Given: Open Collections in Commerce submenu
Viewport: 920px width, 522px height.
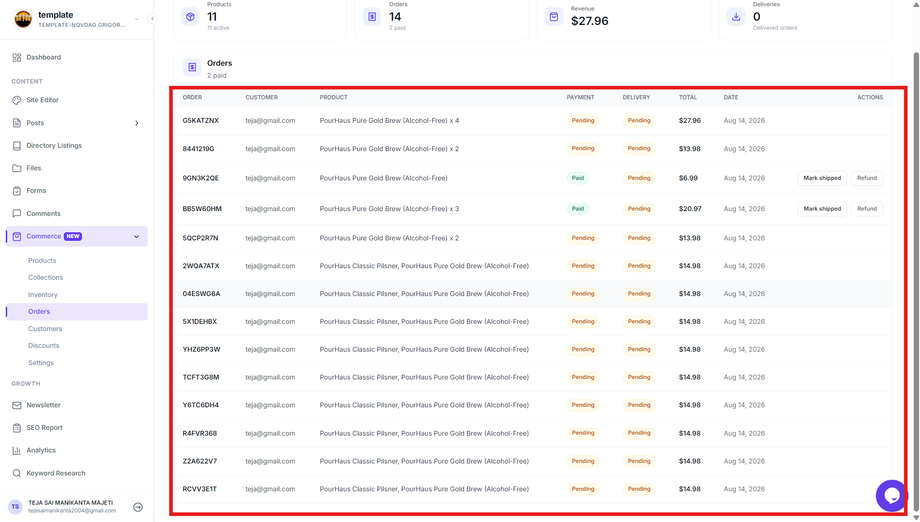Looking at the screenshot, I should [x=46, y=277].
